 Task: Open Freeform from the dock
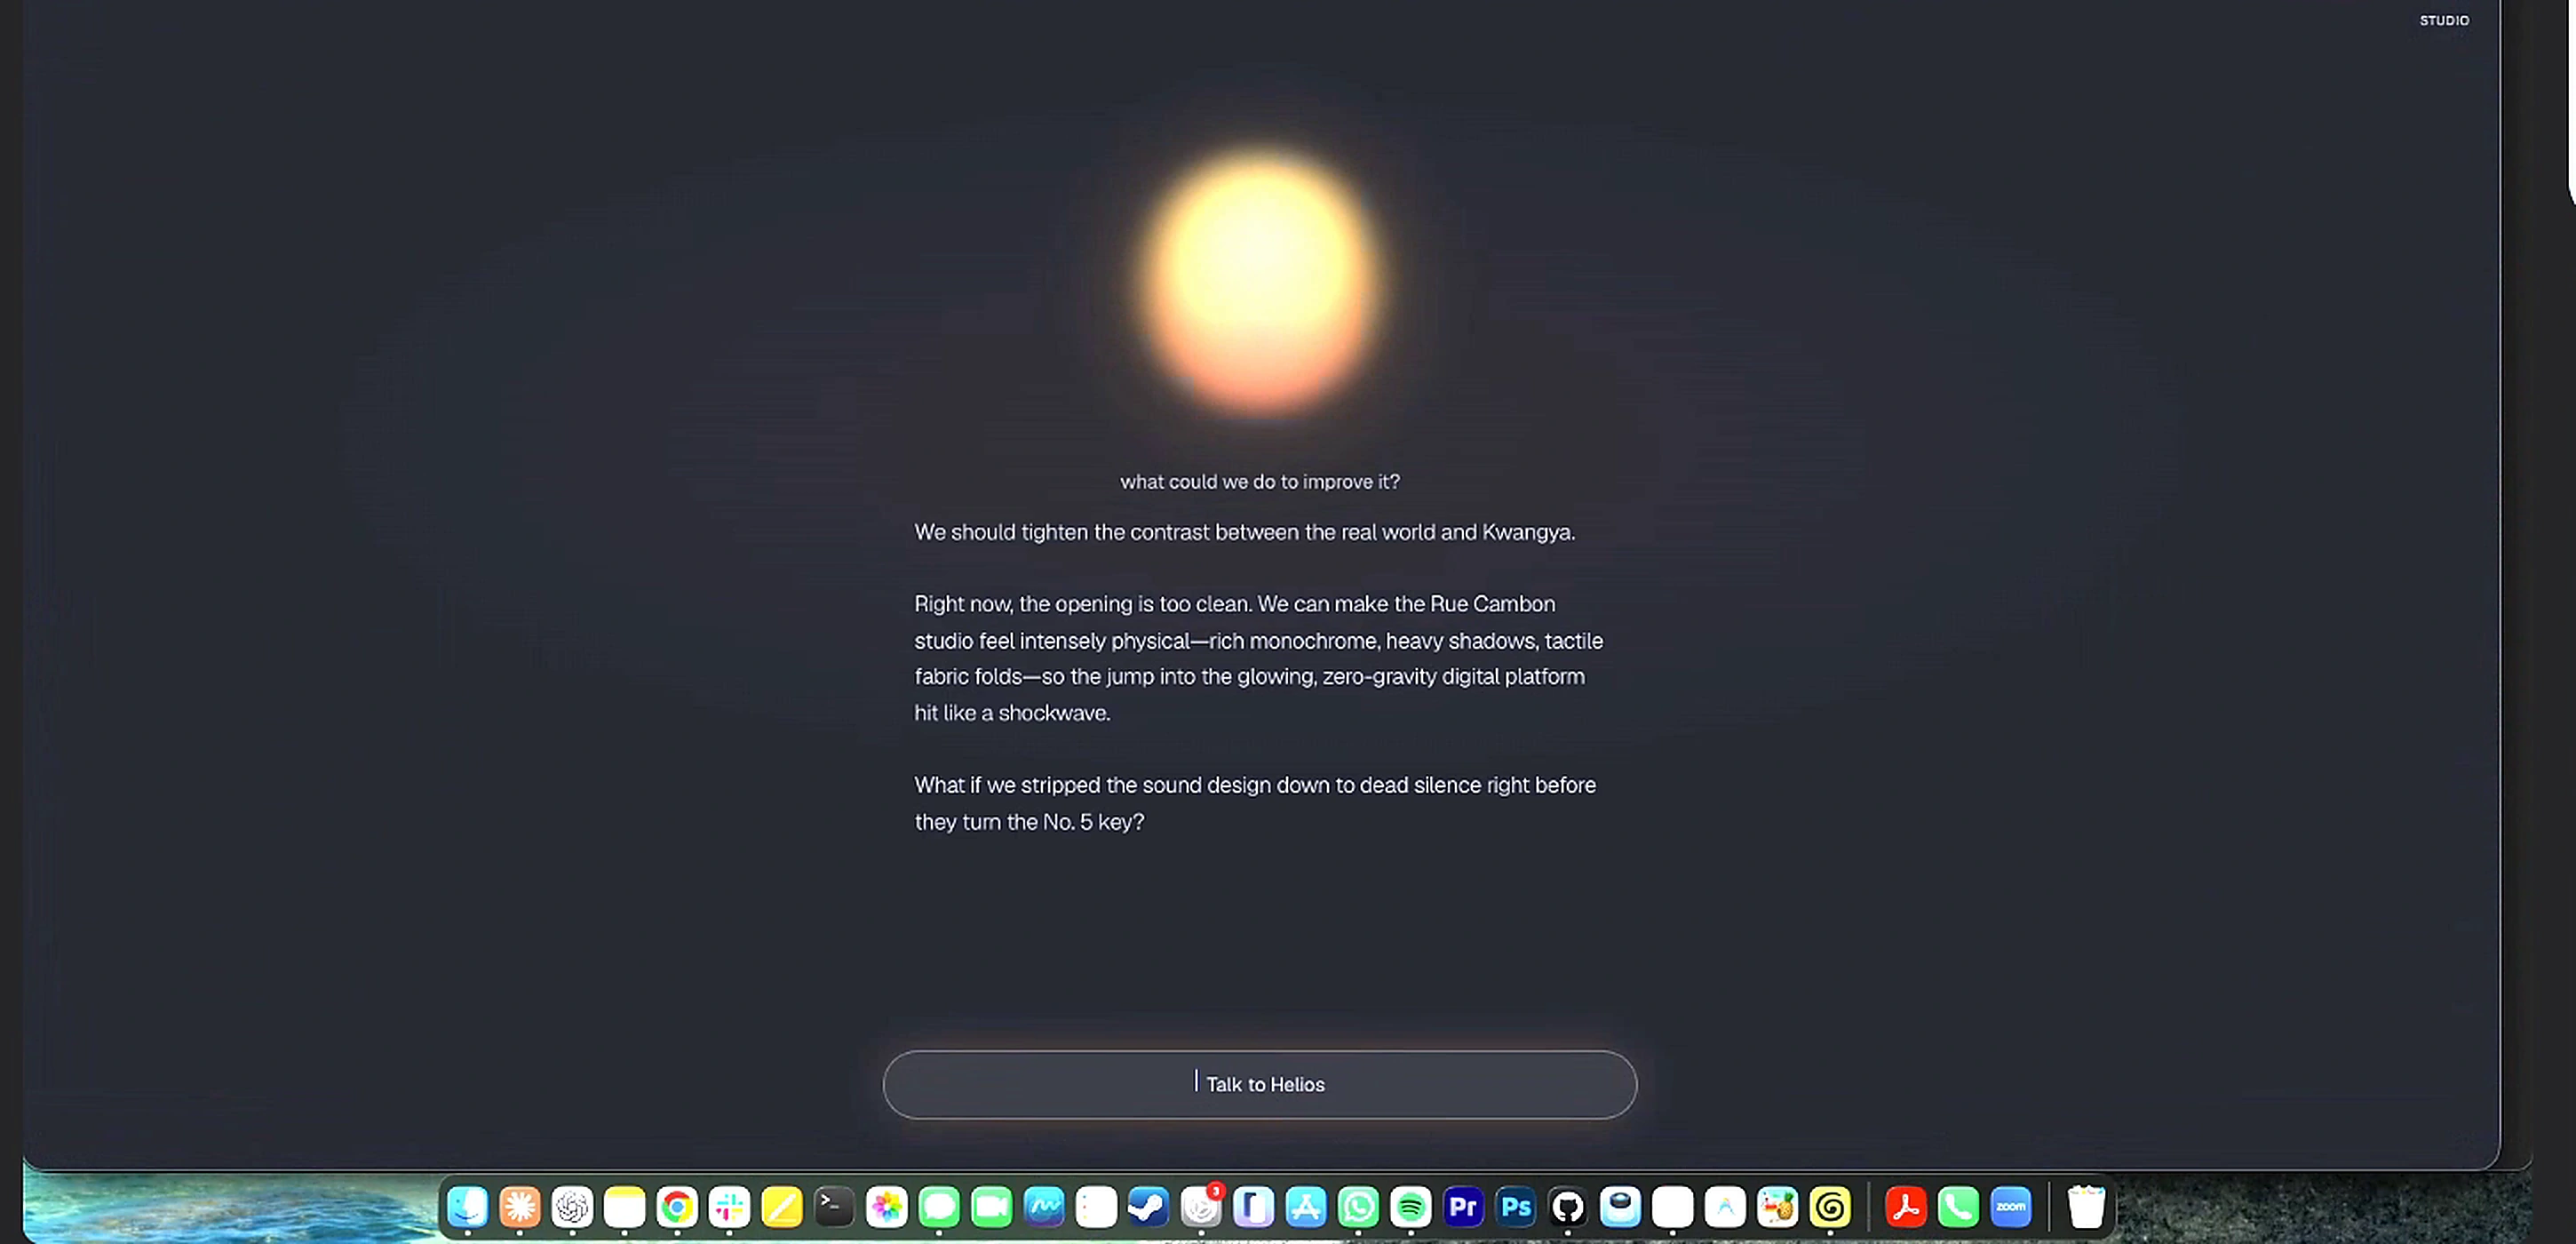[1044, 1207]
